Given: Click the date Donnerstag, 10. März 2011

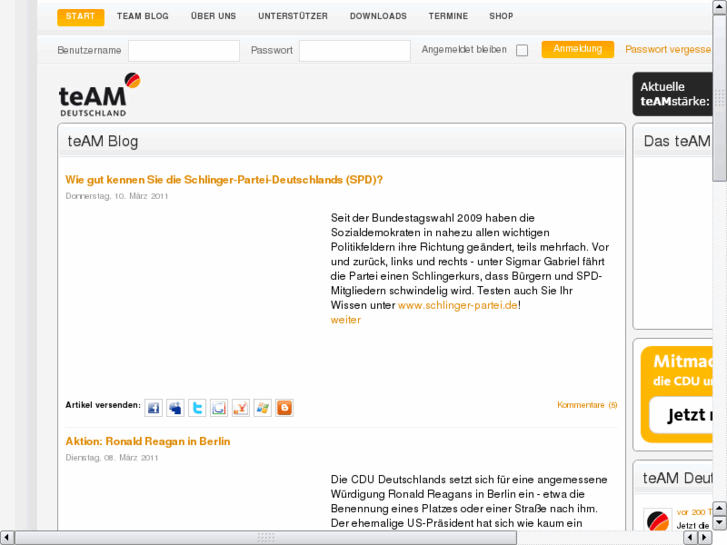Looking at the screenshot, I should [x=117, y=196].
